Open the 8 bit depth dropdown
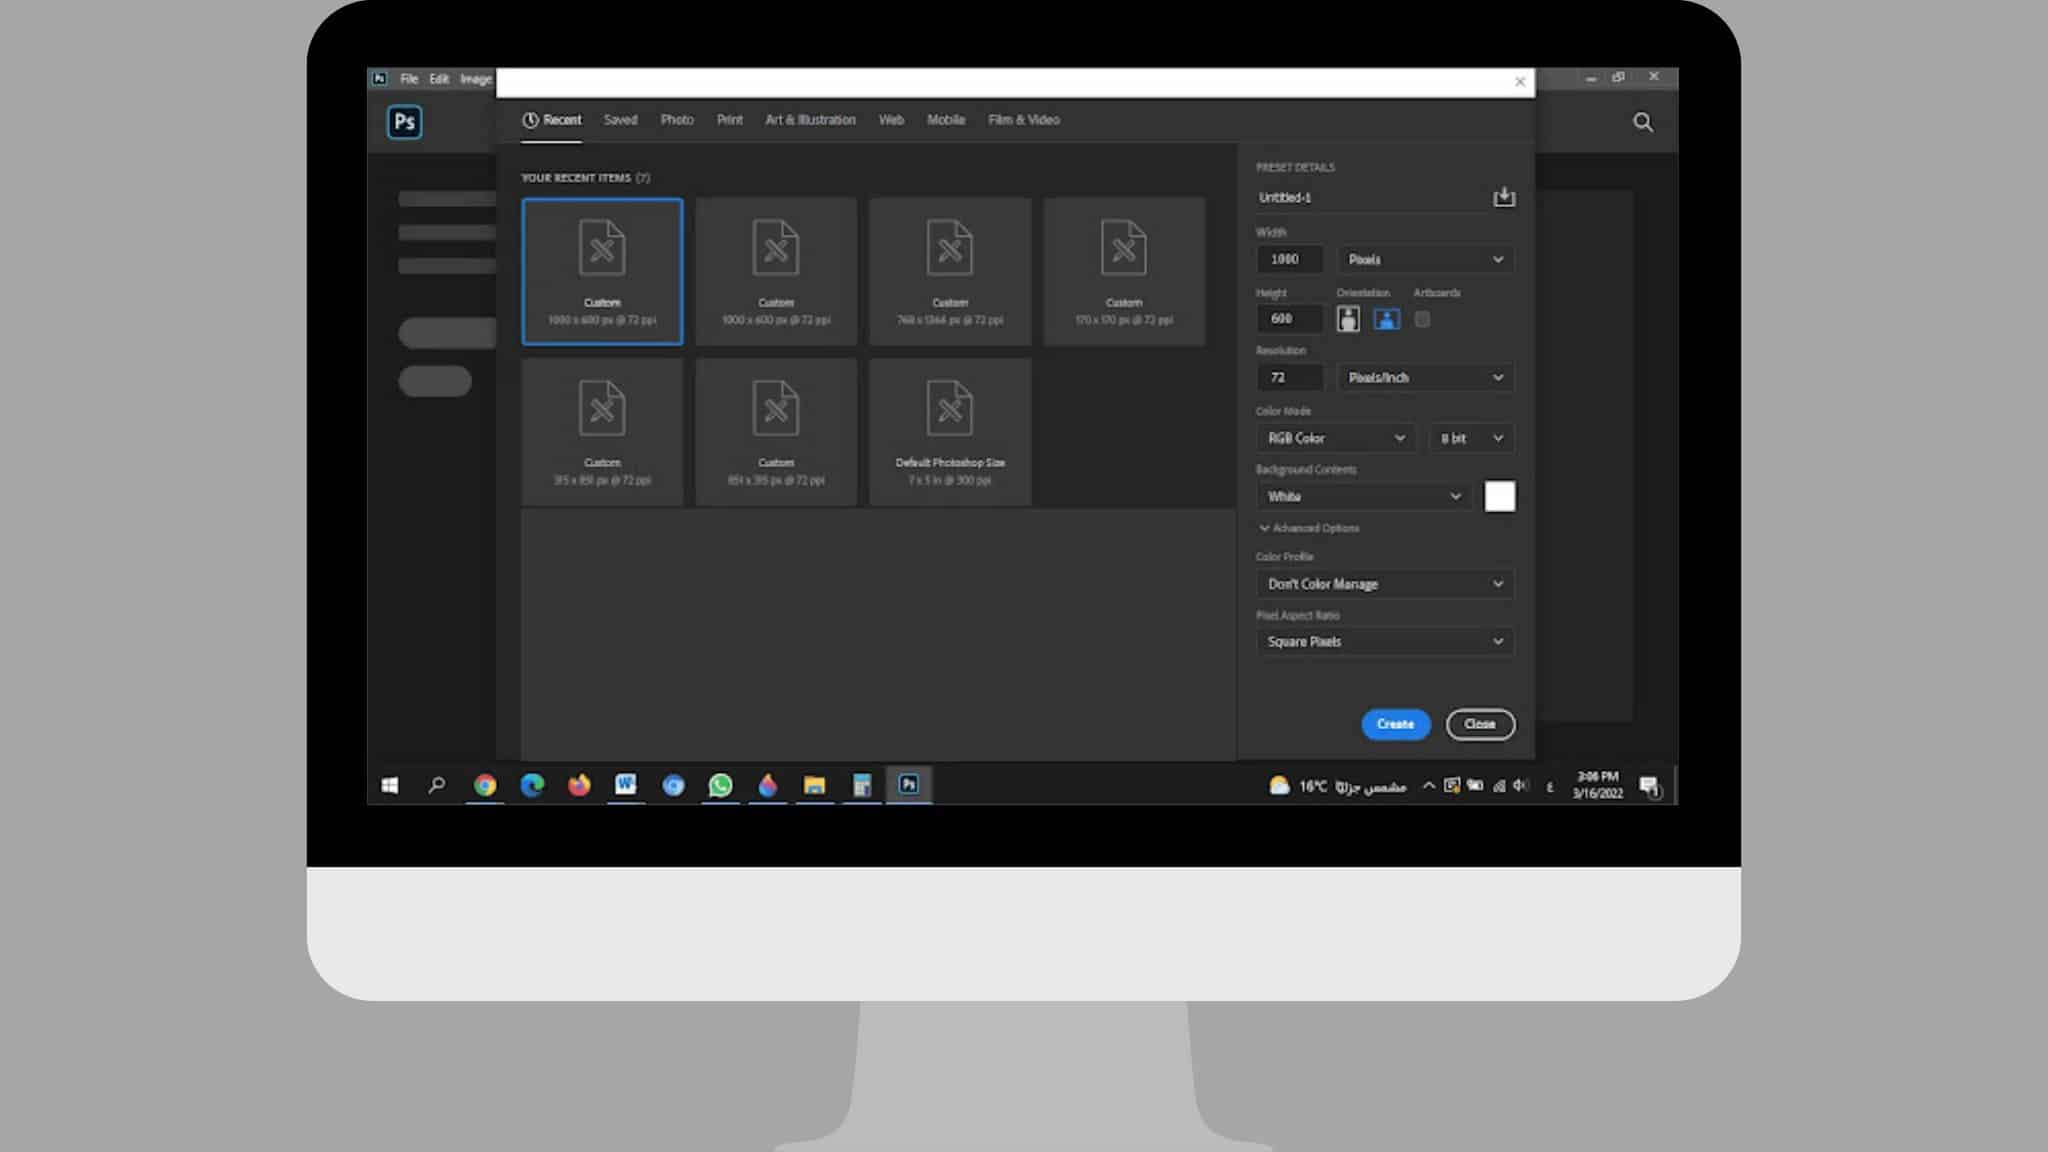Viewport: 2048px width, 1152px height. click(1471, 438)
